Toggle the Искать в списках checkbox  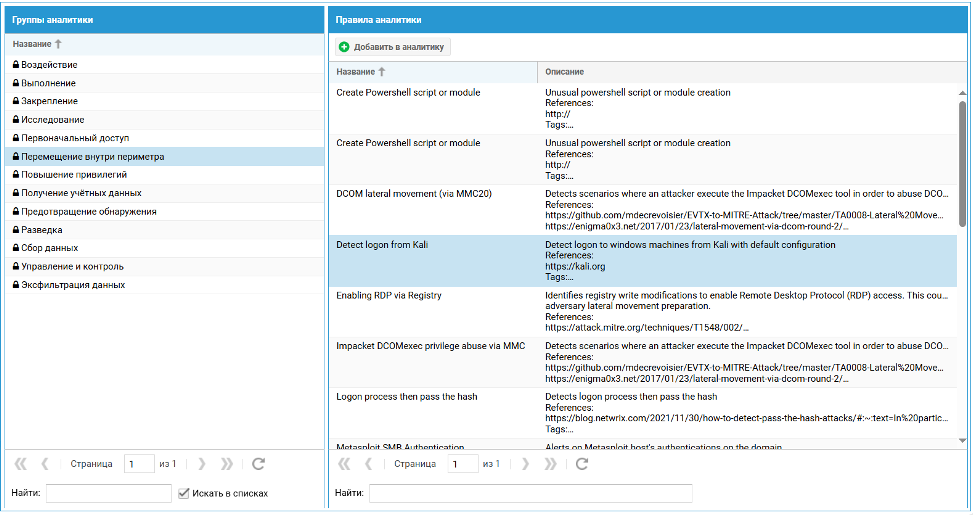click(183, 493)
